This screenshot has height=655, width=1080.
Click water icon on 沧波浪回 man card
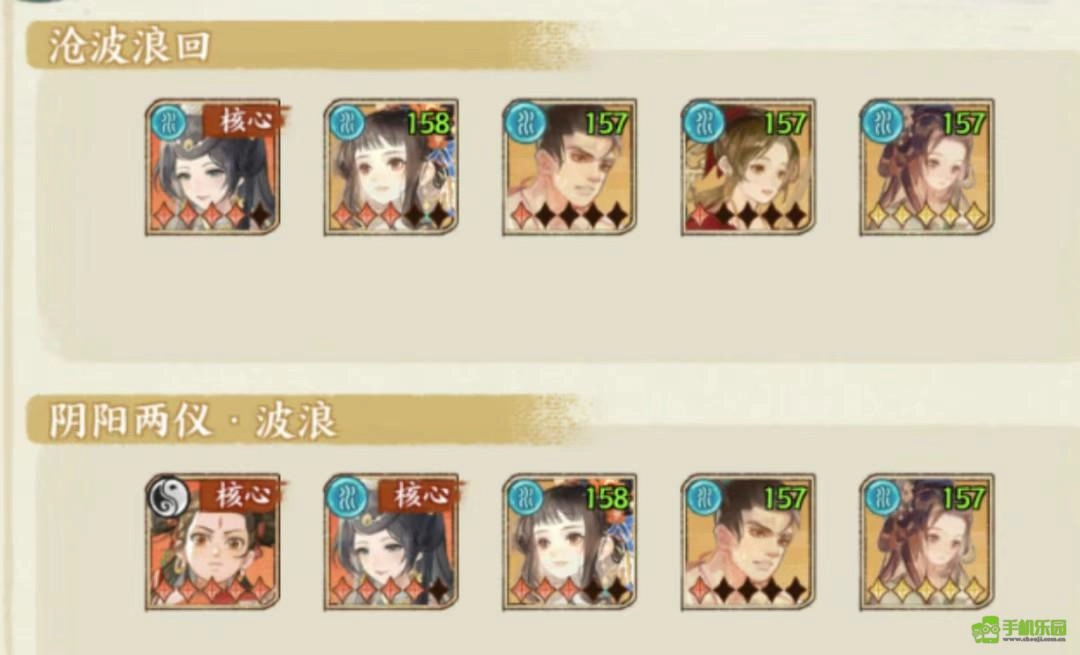coord(526,123)
